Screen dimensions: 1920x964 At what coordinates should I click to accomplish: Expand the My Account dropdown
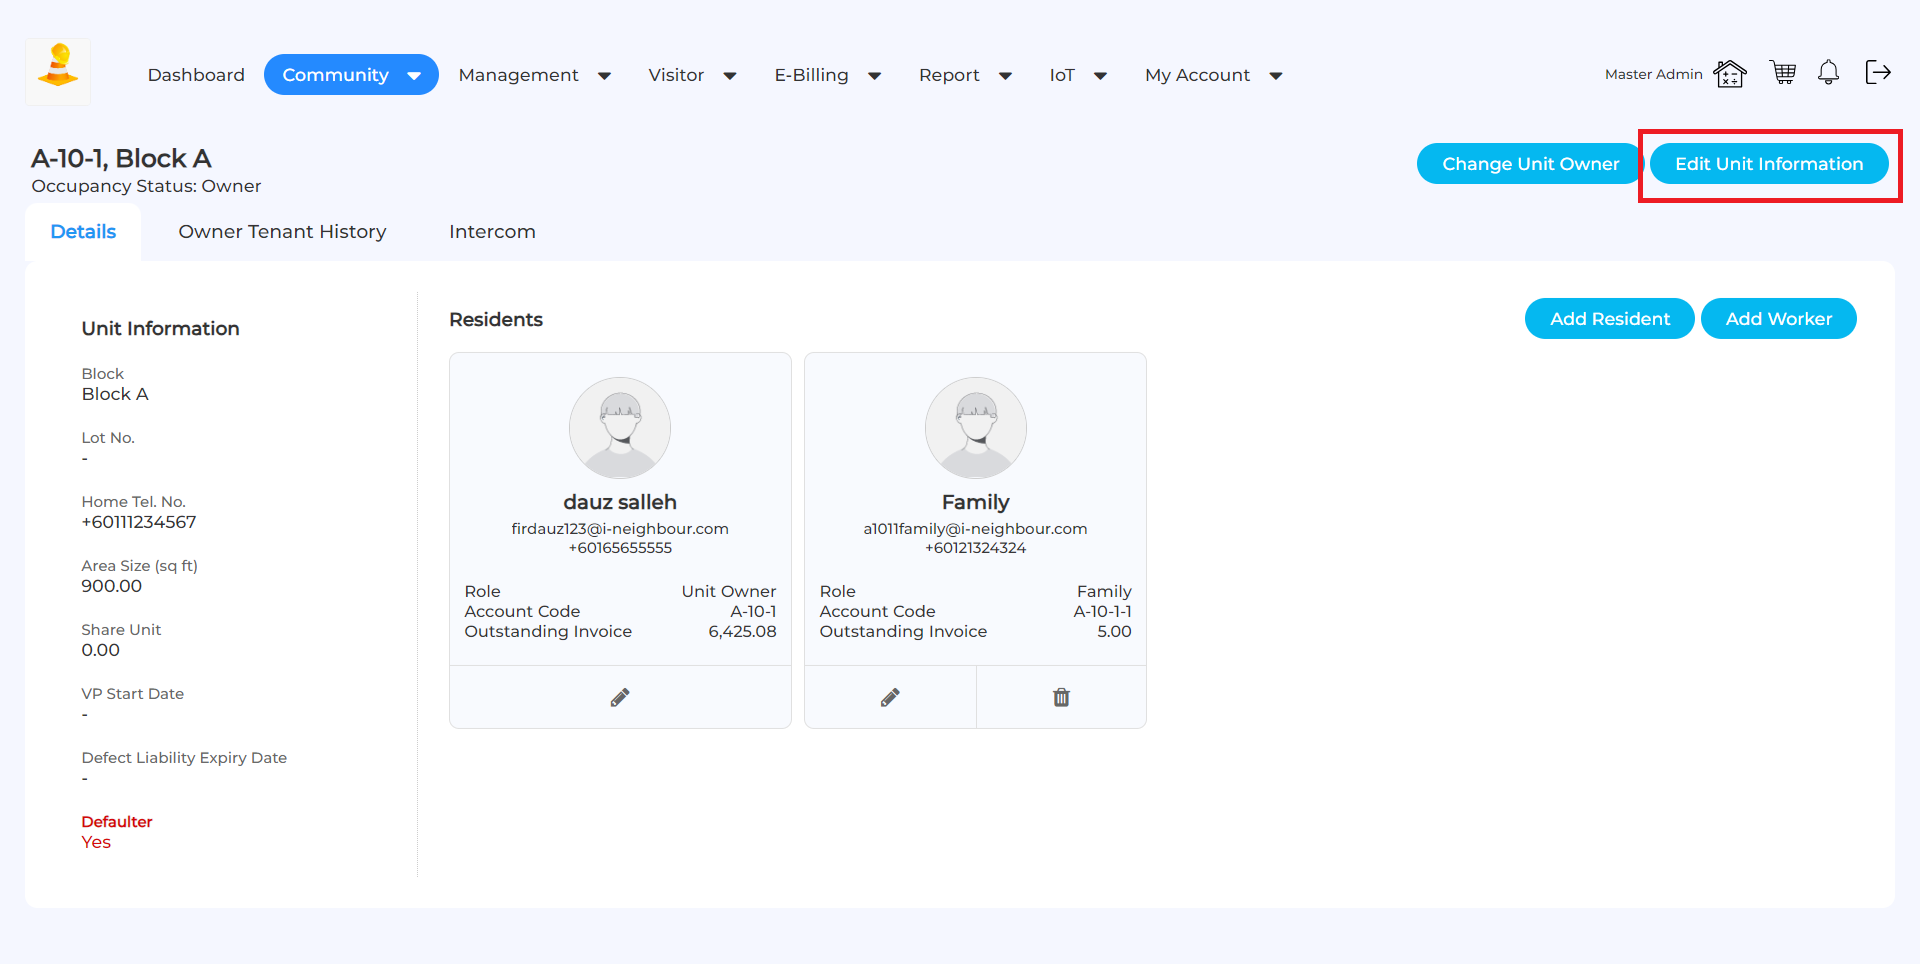pos(1213,75)
